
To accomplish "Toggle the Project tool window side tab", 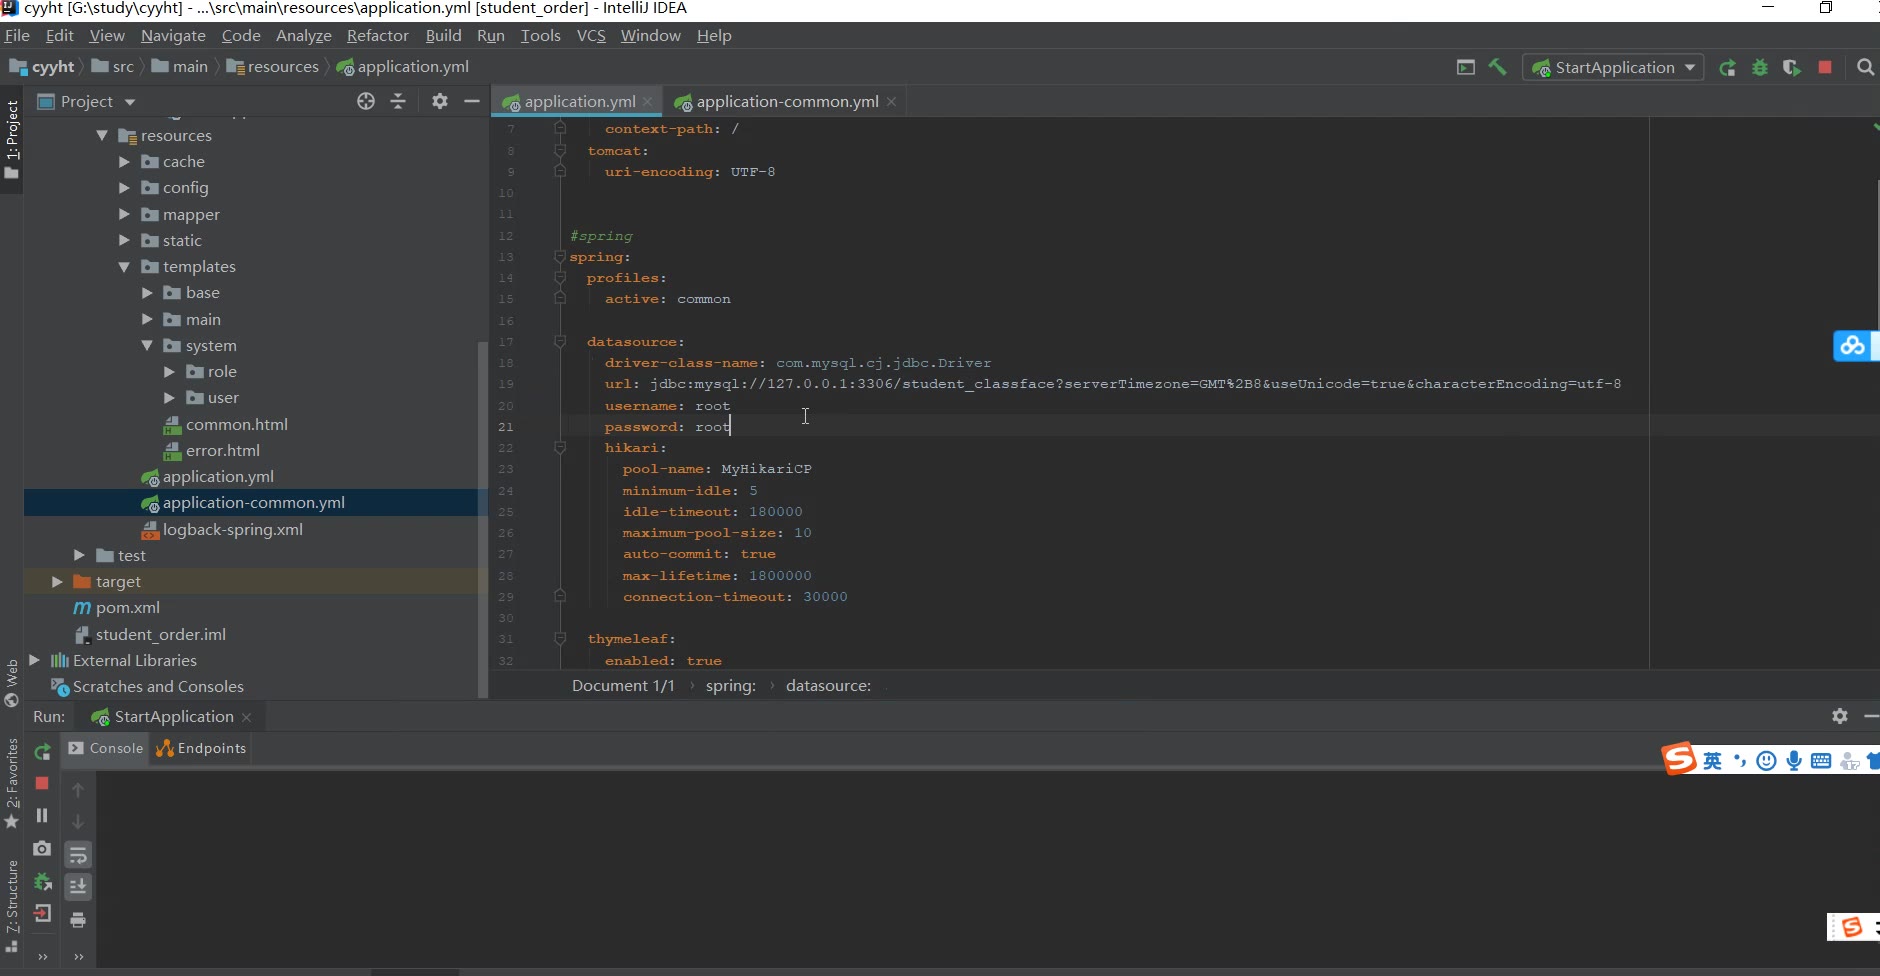I will click(x=11, y=140).
